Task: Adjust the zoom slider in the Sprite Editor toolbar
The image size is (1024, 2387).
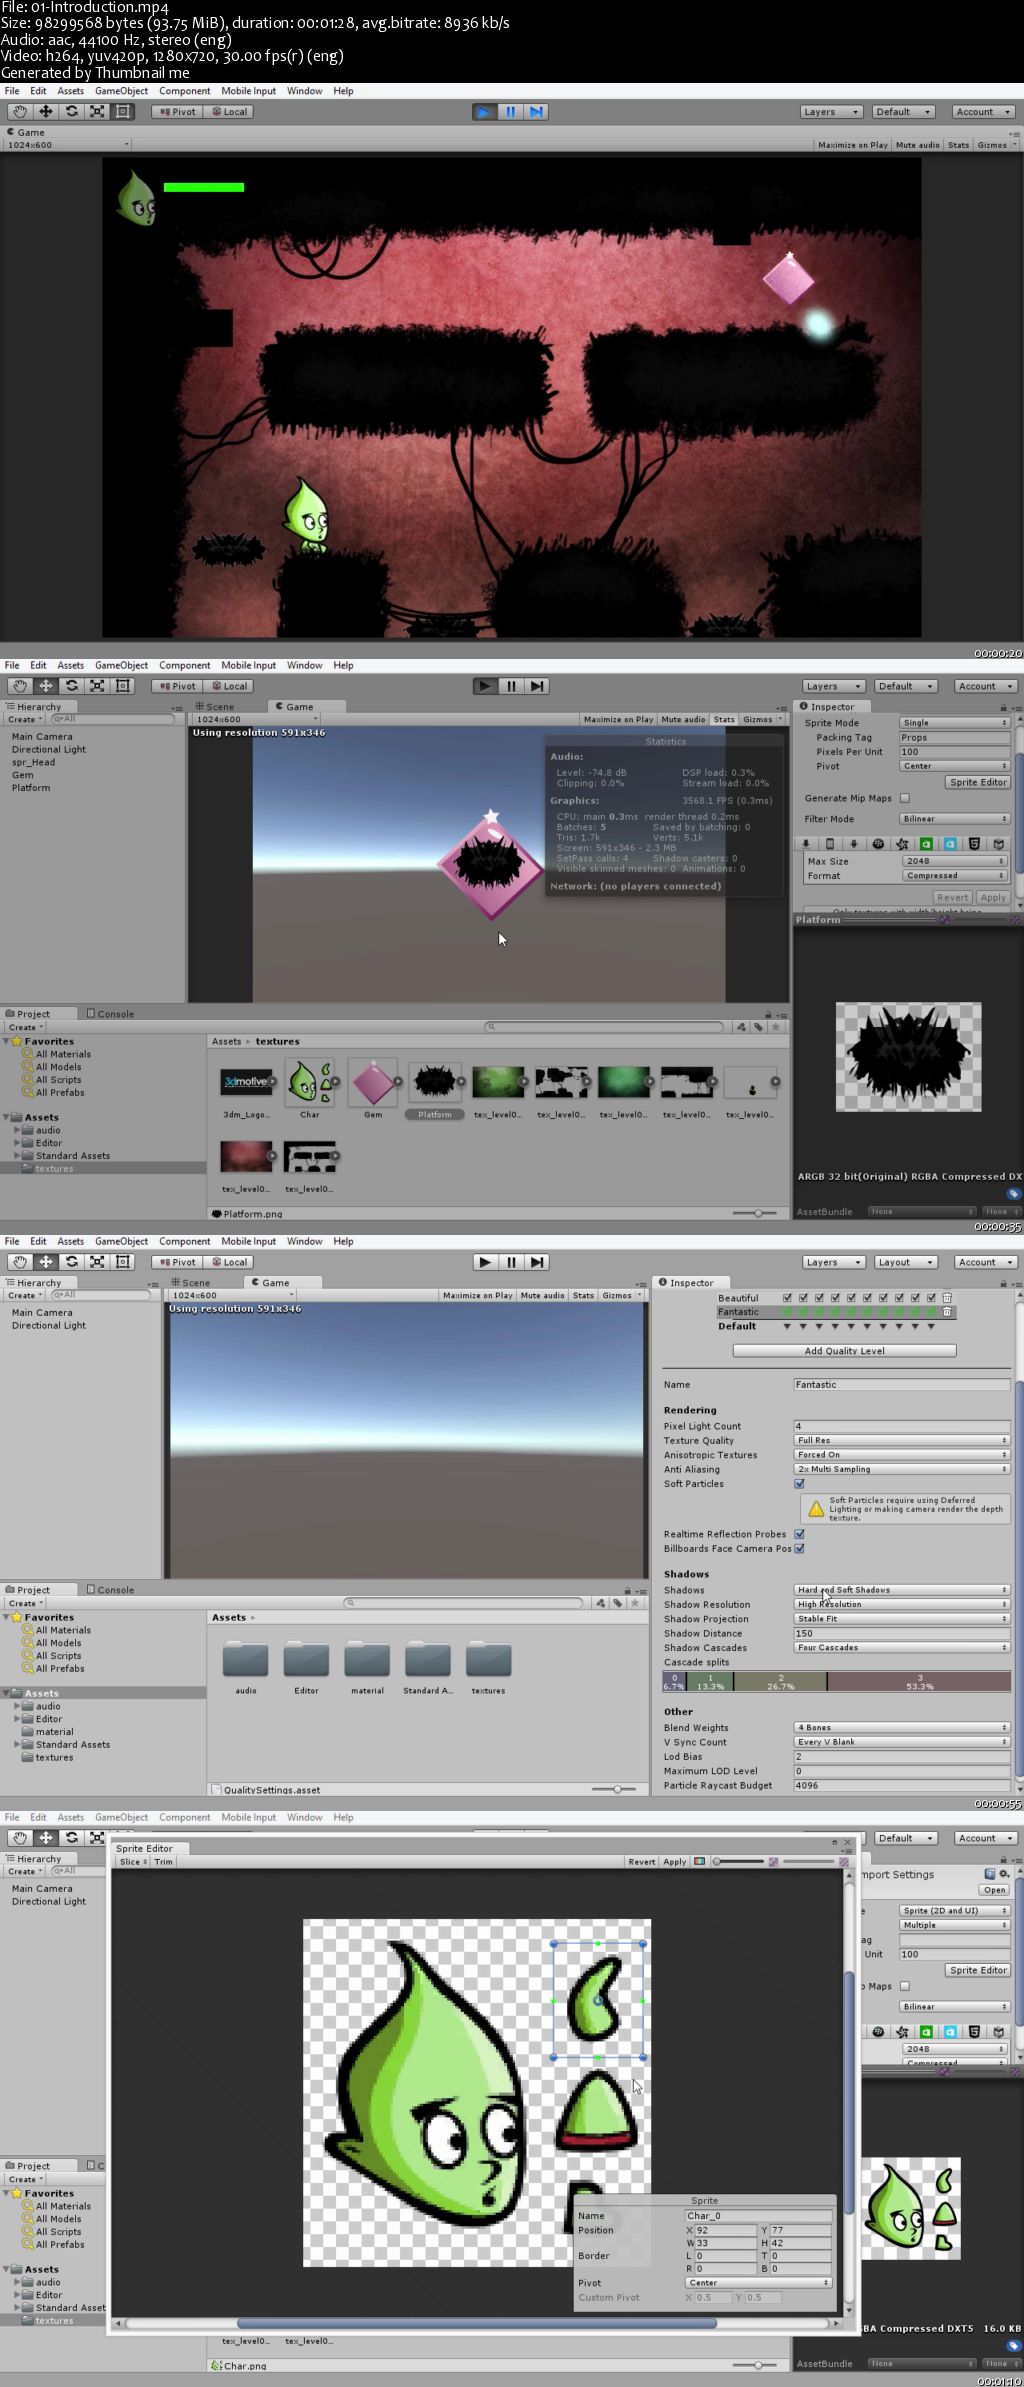Action: tap(738, 1862)
